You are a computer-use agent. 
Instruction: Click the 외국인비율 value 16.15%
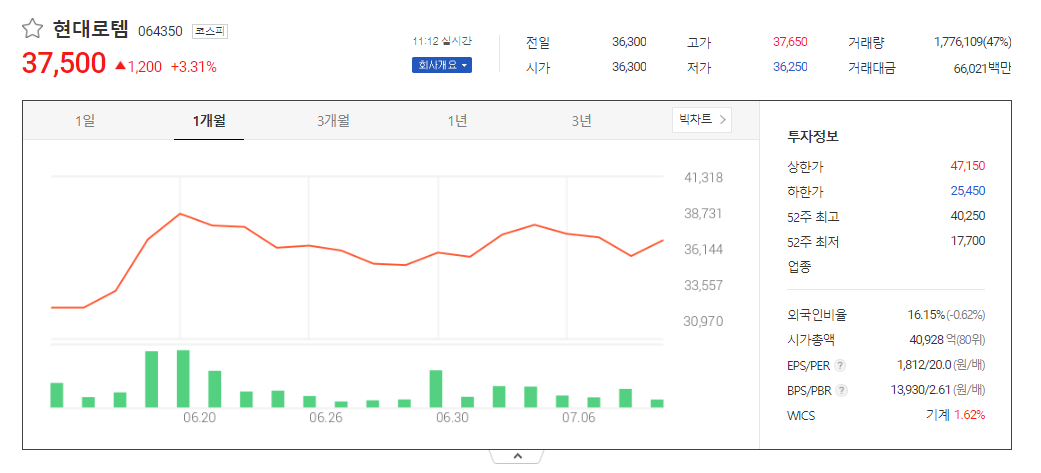tap(925, 315)
